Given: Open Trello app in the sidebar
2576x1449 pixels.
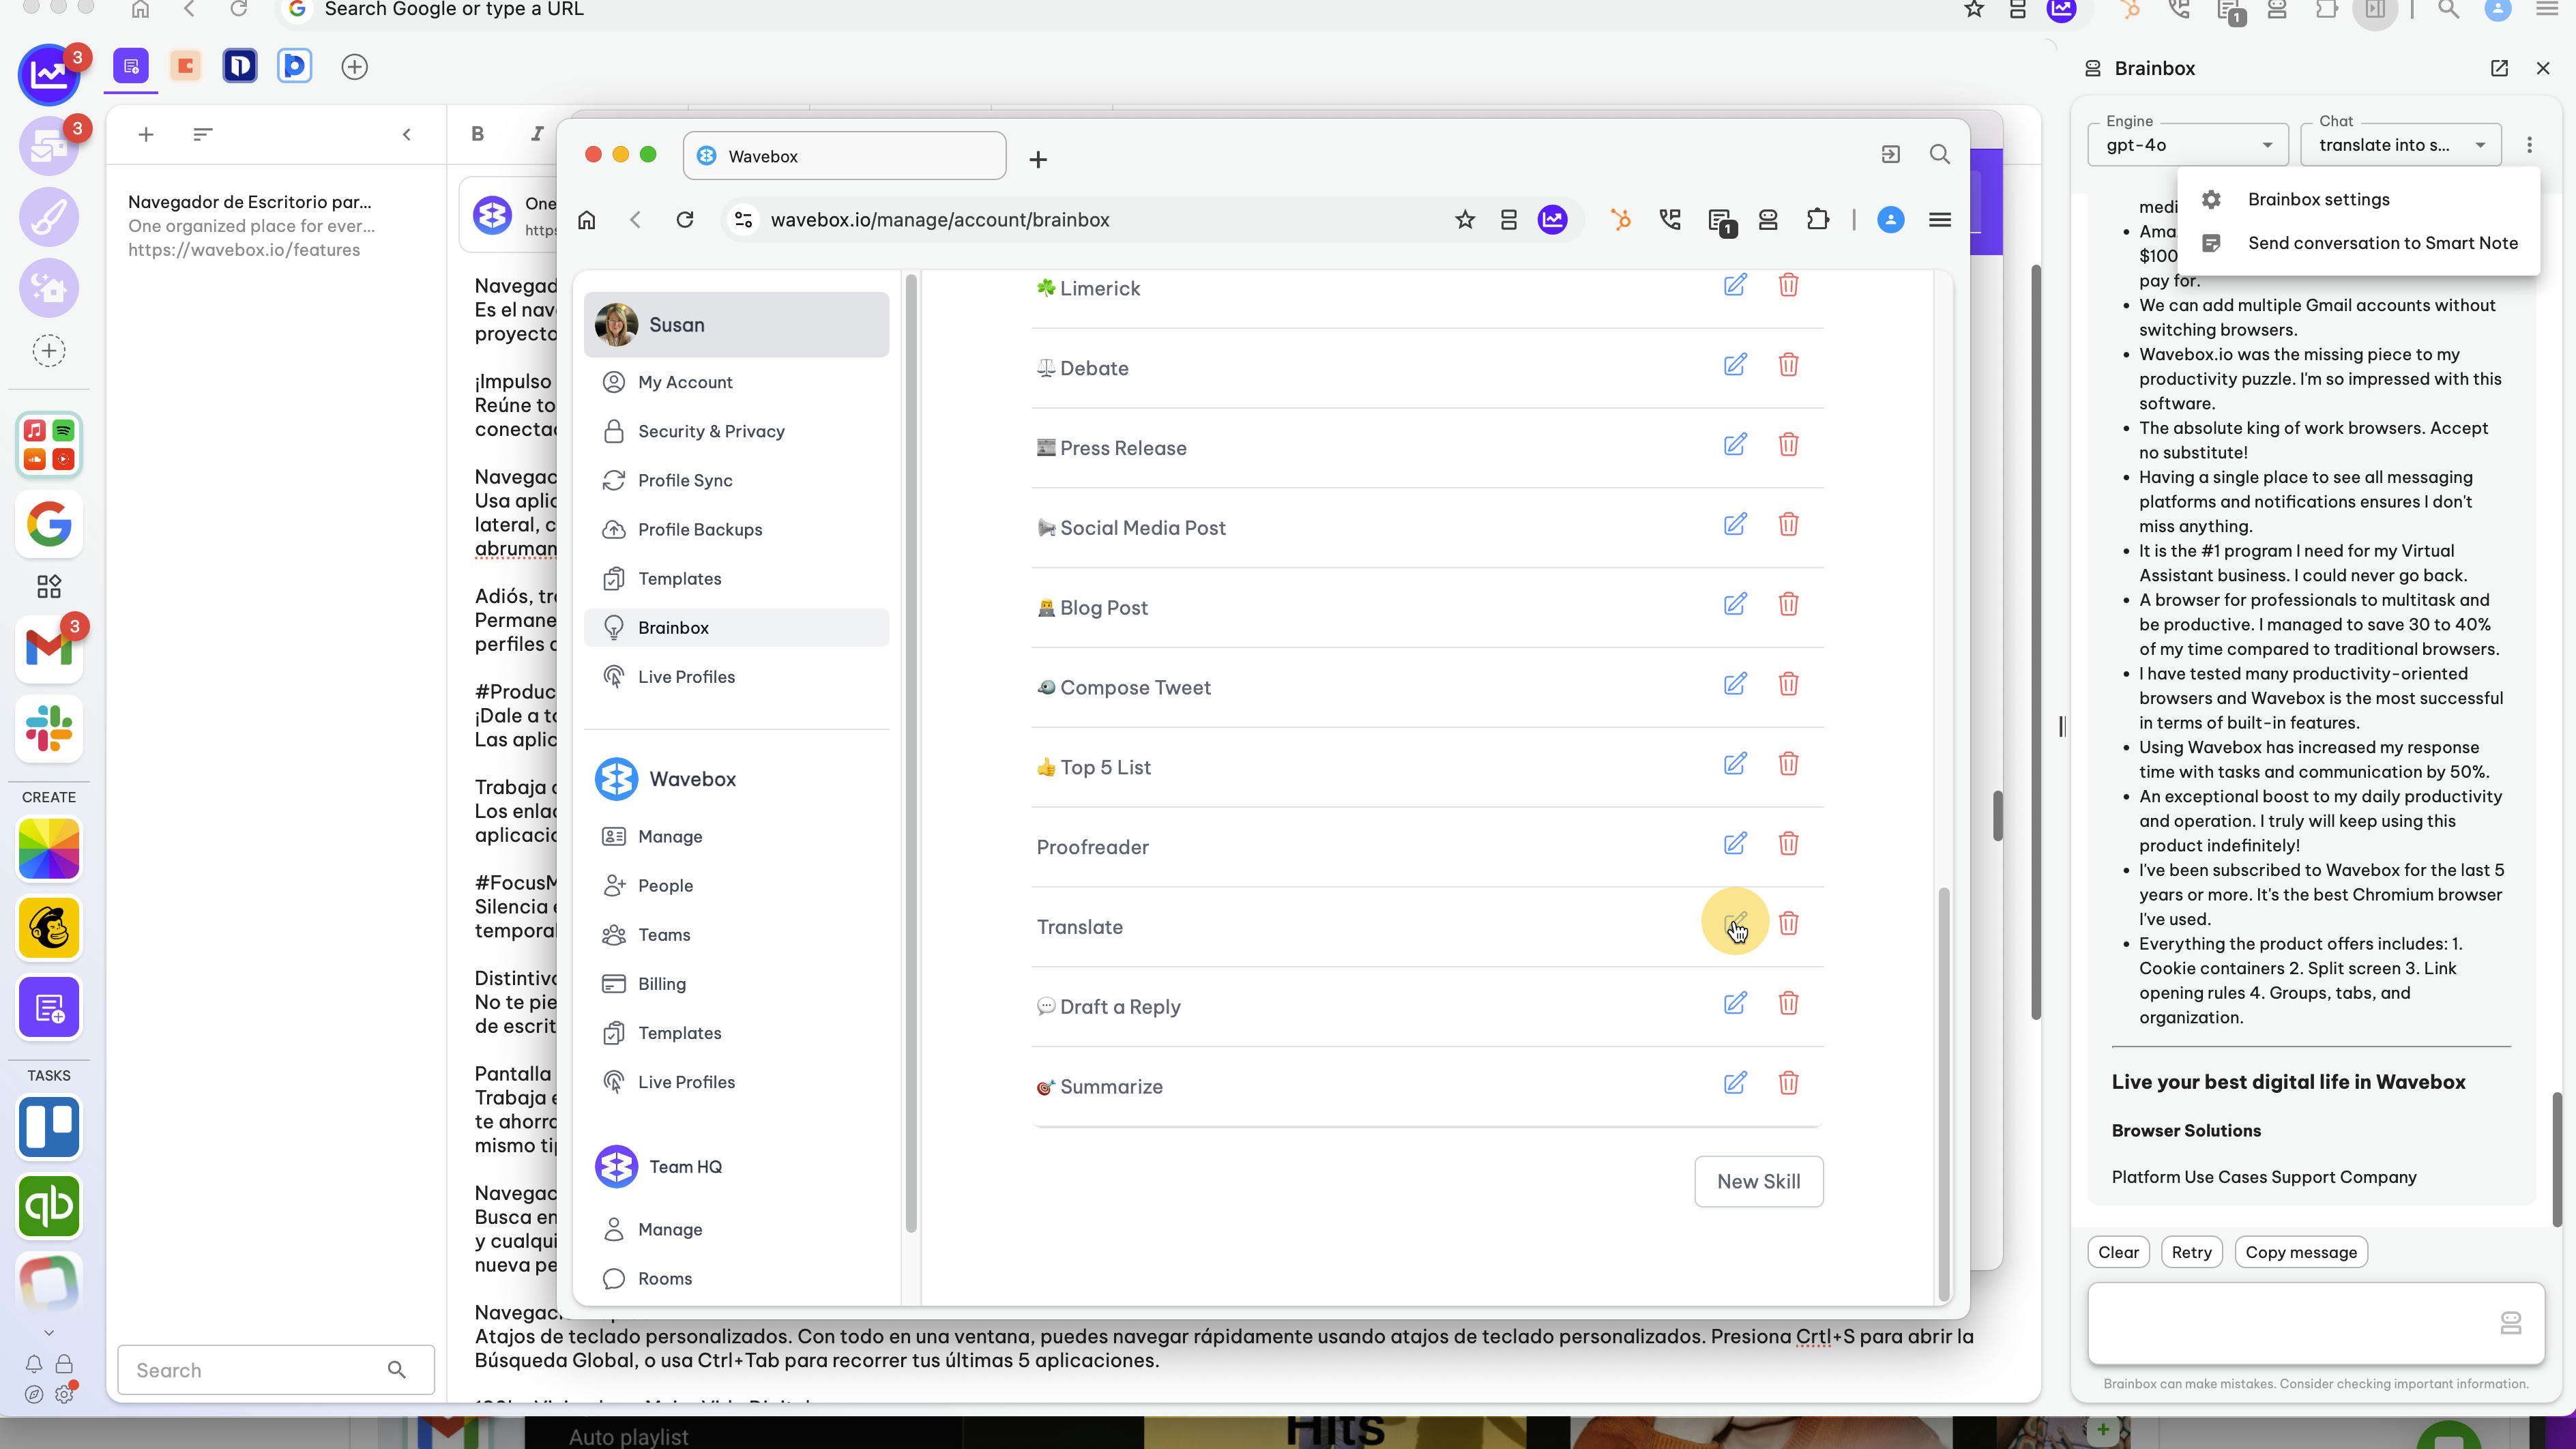Looking at the screenshot, I should [49, 1127].
